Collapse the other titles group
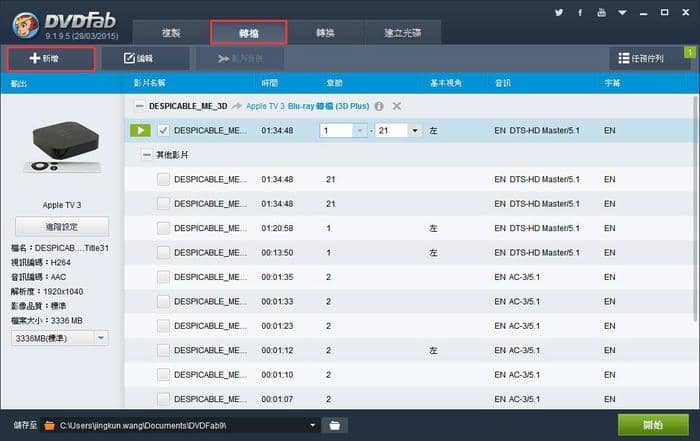Image resolution: width=700 pixels, height=441 pixels. click(x=146, y=155)
